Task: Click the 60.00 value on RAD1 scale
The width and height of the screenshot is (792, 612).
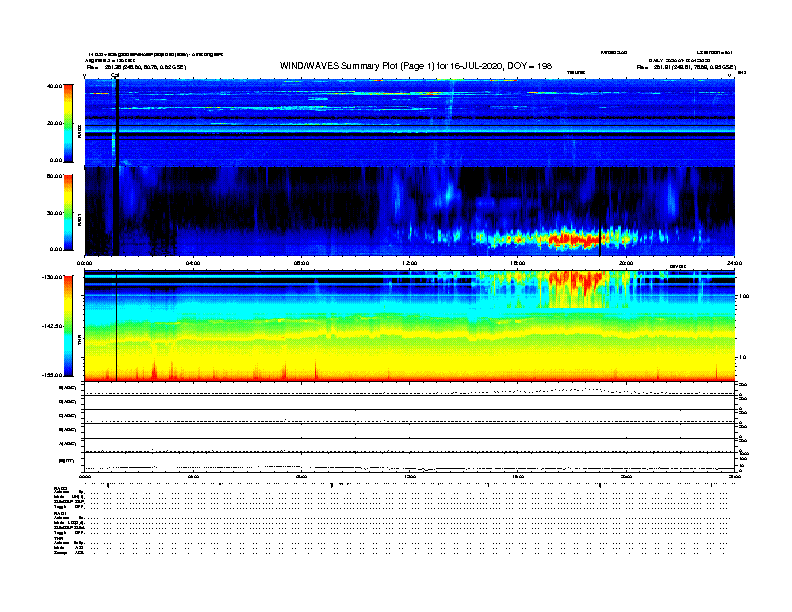Action: [54, 176]
